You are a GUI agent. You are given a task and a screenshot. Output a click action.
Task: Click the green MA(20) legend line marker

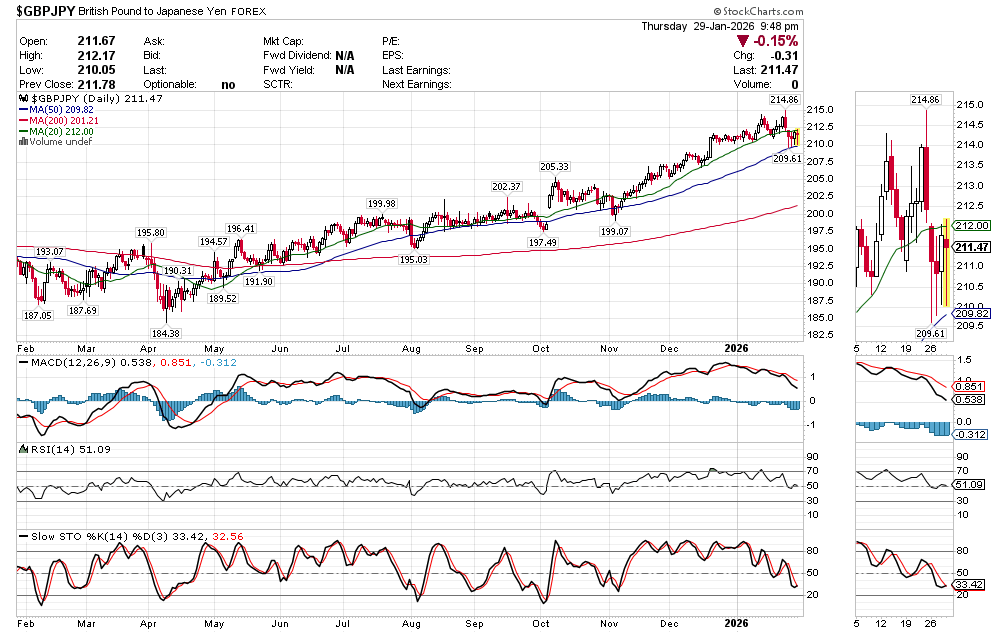[x=23, y=132]
